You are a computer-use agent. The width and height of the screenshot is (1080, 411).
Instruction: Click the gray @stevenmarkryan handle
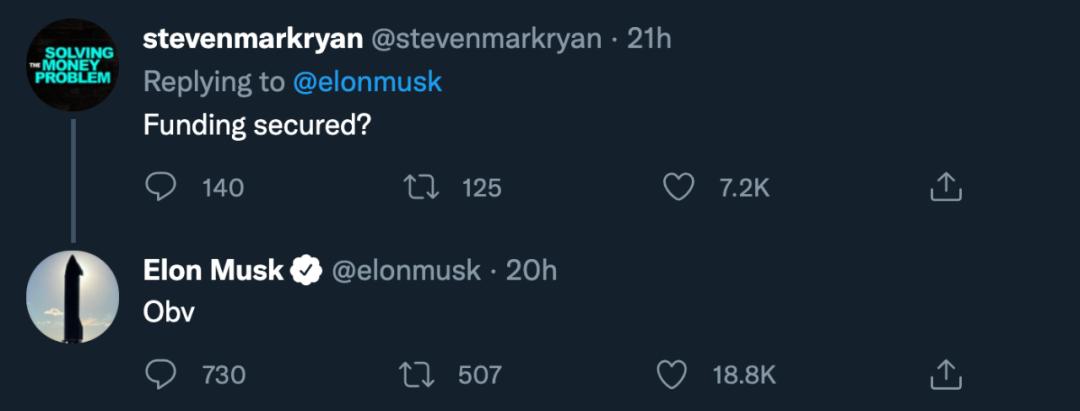[x=487, y=39]
